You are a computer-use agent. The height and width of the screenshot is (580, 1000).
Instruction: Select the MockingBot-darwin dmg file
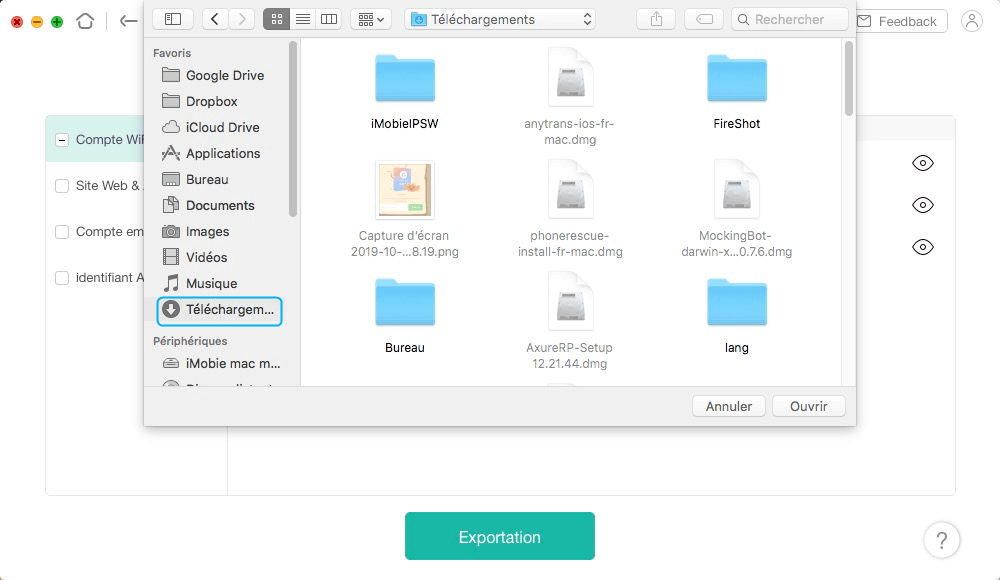coord(737,209)
